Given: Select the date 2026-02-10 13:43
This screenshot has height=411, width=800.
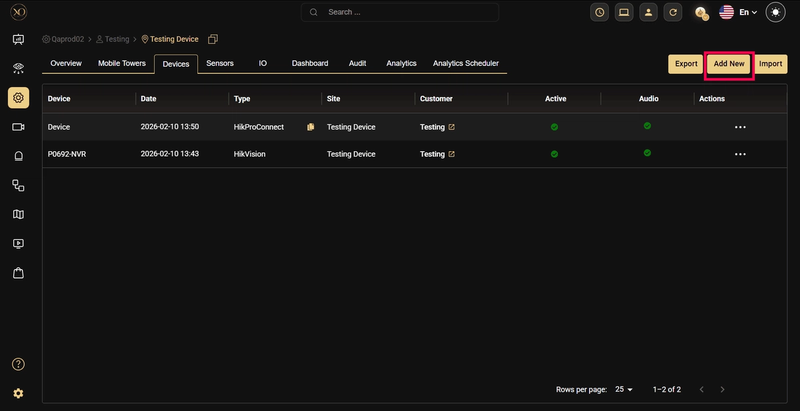Looking at the screenshot, I should point(170,154).
